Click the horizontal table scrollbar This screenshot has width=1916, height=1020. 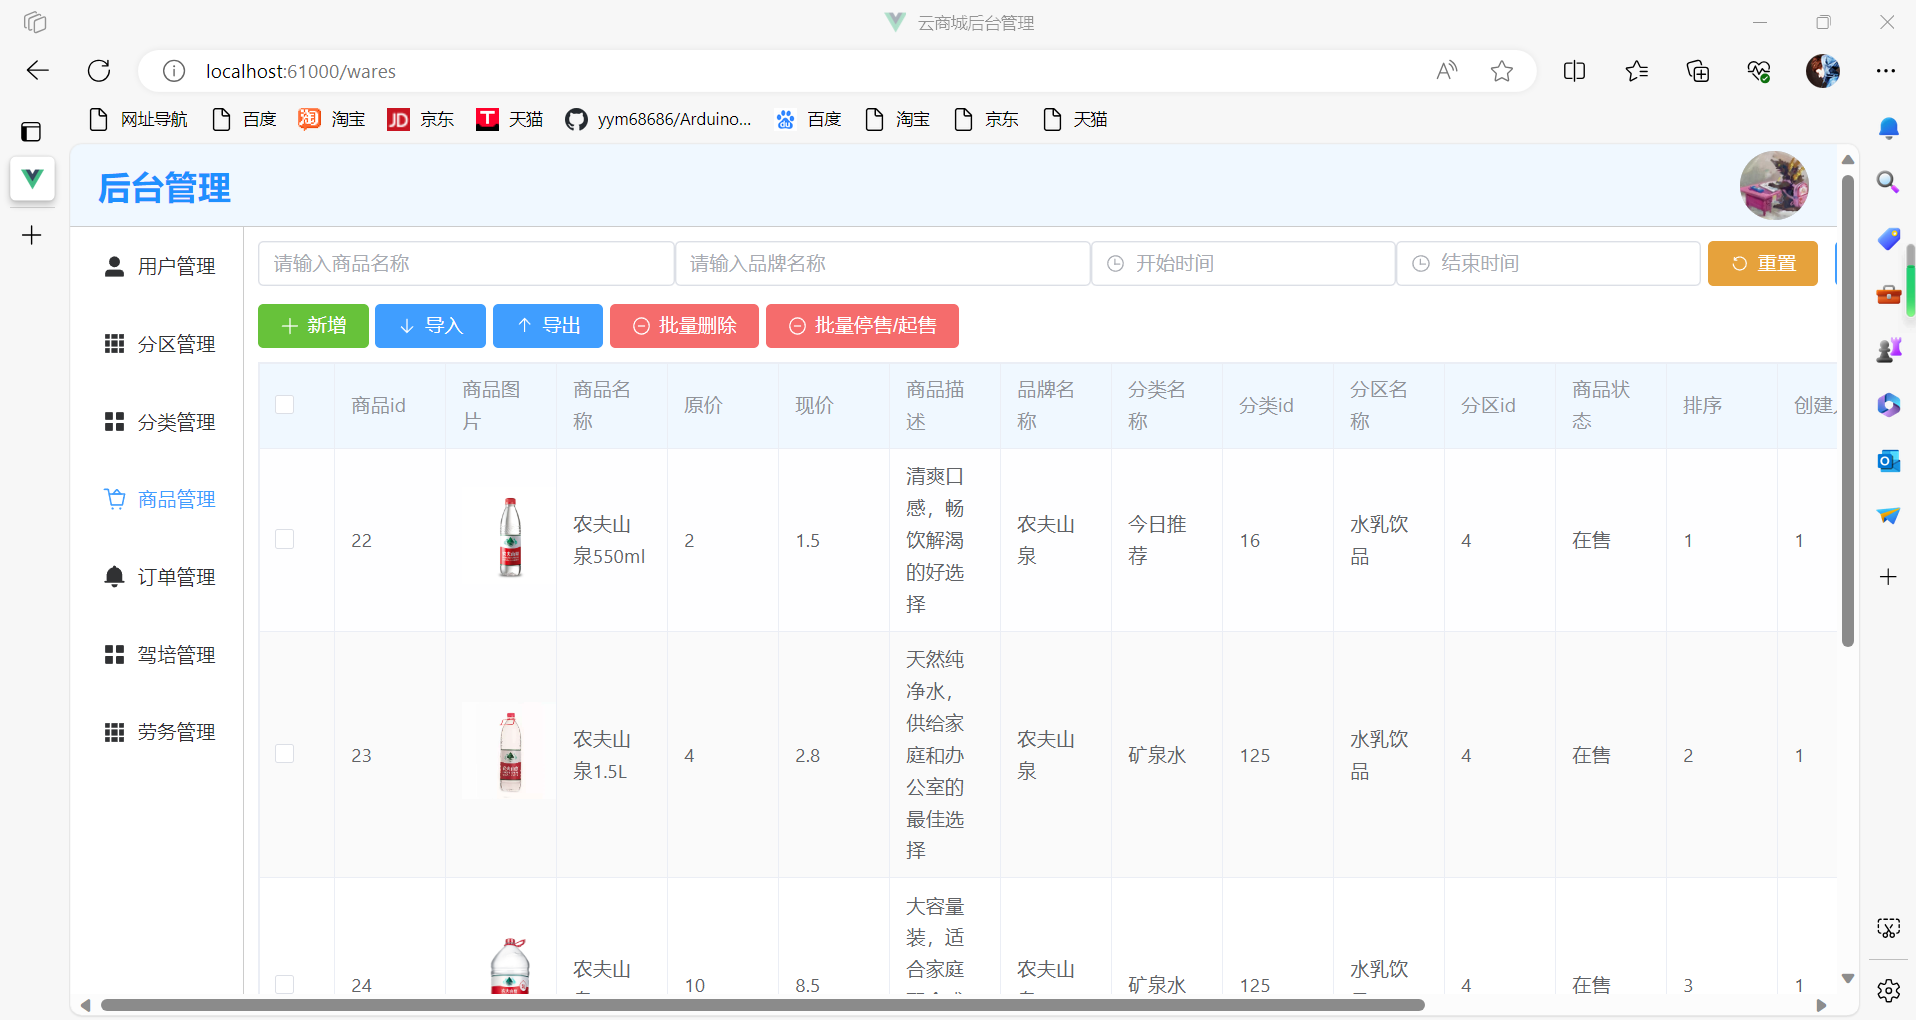(x=763, y=1005)
